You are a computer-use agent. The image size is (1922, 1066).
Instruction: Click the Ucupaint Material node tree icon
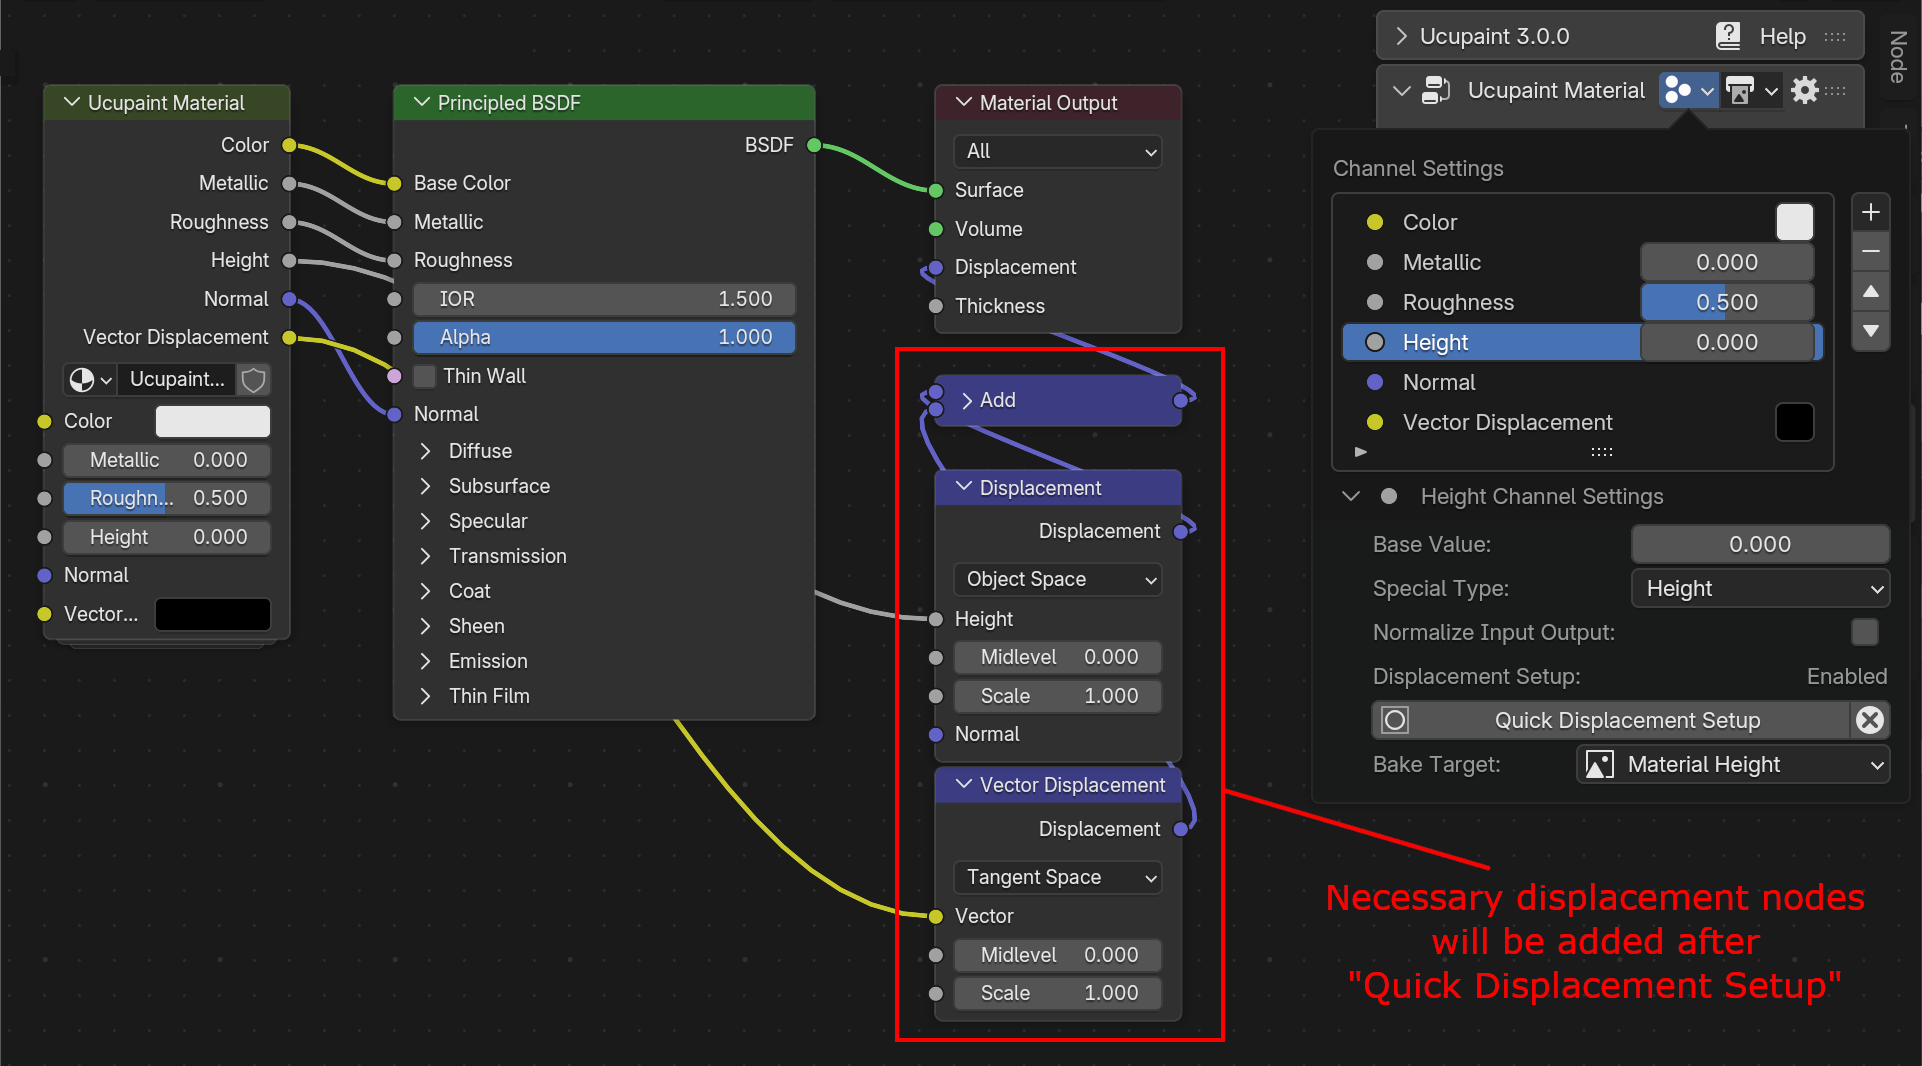point(1436,90)
